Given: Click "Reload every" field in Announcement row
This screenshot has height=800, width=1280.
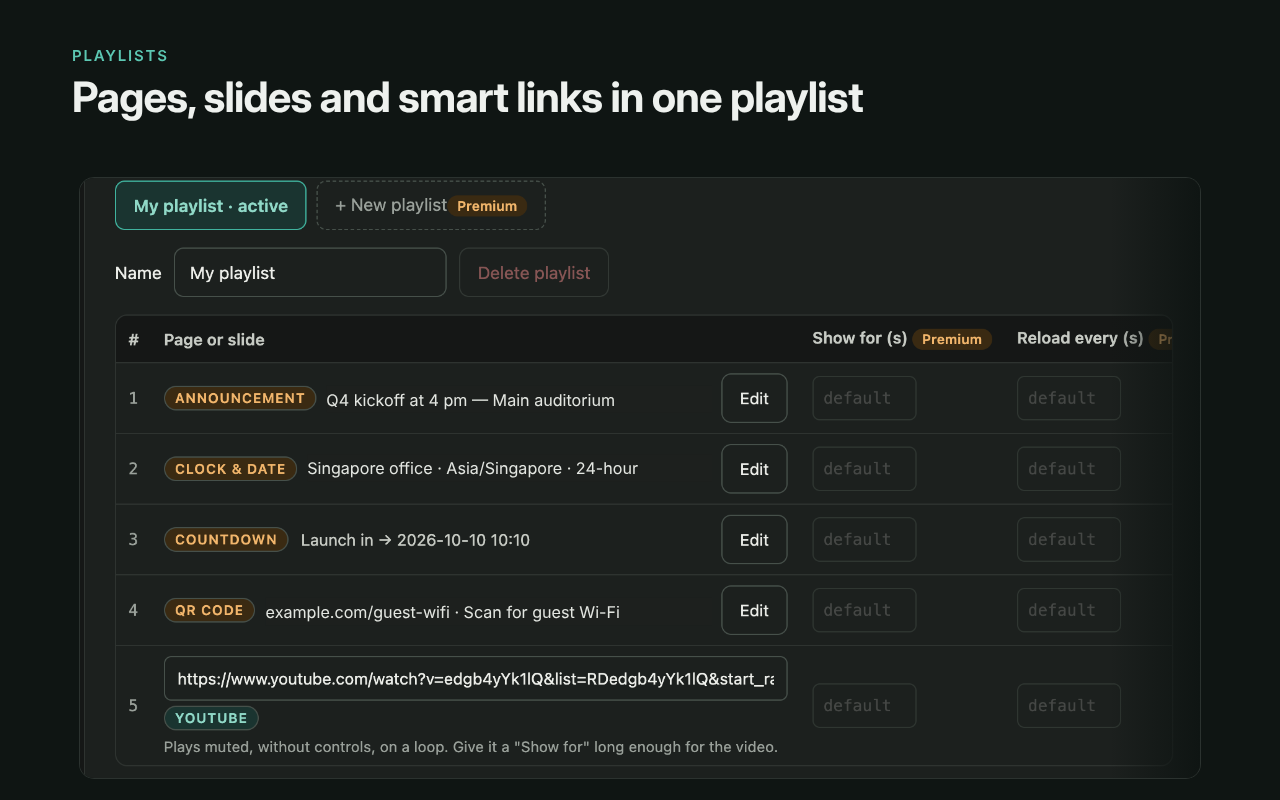Looking at the screenshot, I should point(1069,398).
